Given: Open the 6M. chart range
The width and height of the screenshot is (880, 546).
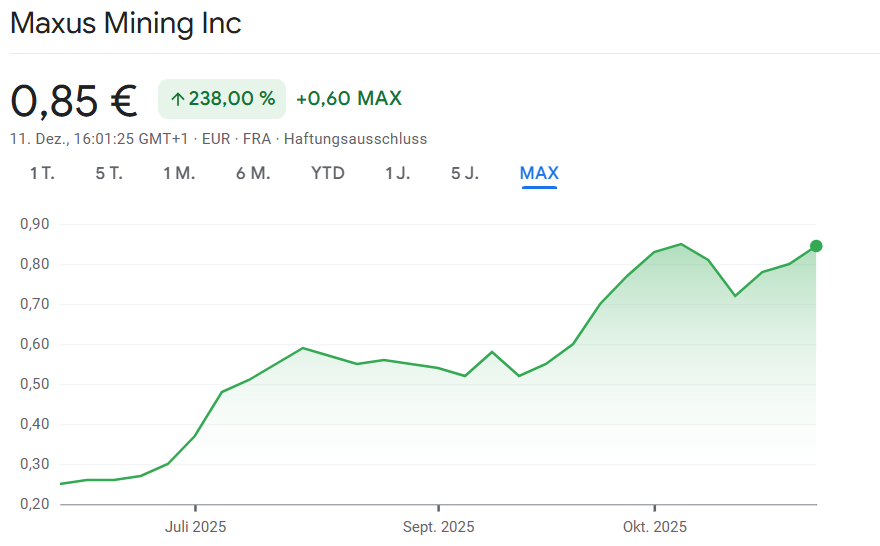Looking at the screenshot, I should pos(253,173).
